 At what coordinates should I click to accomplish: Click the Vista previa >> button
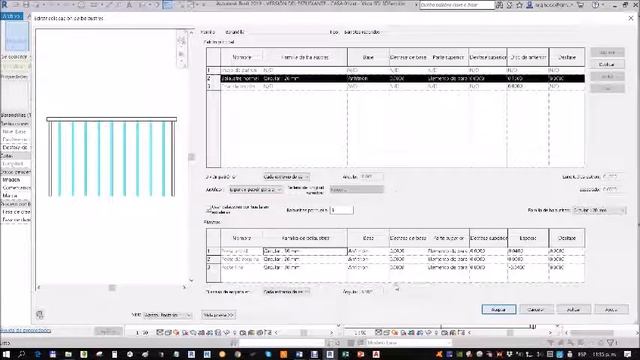tap(218, 315)
